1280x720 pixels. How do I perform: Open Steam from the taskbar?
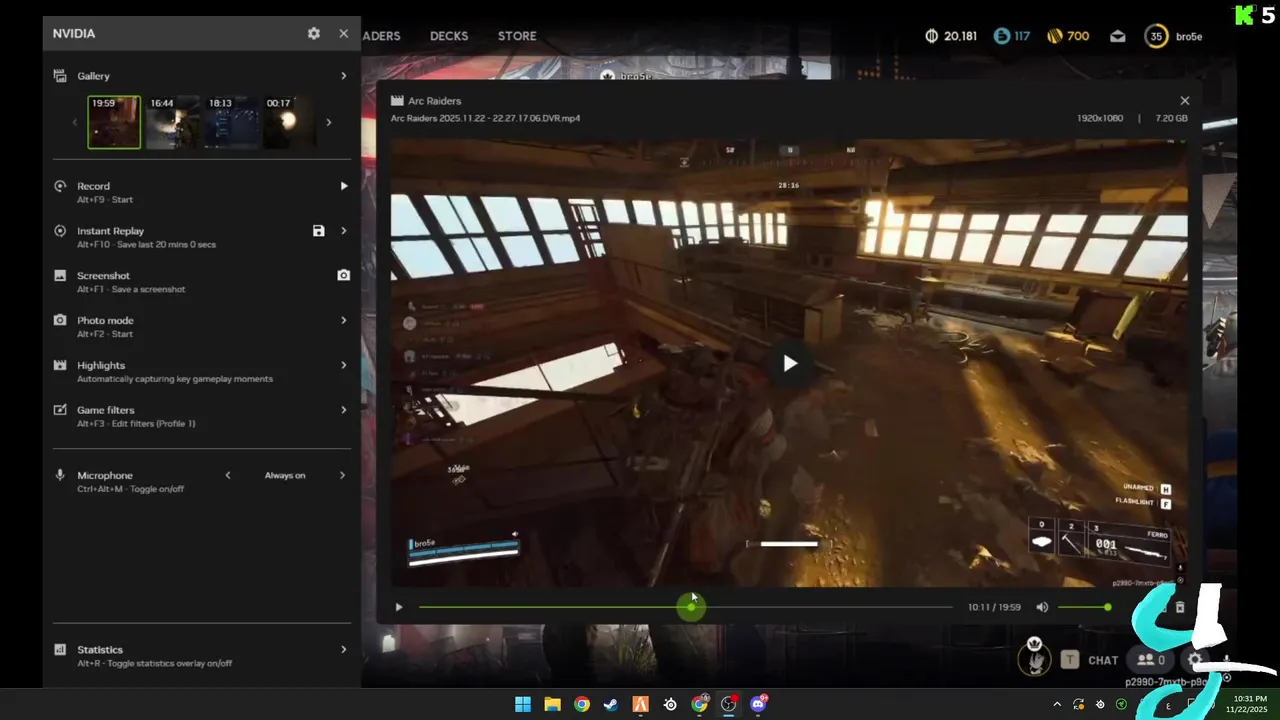[x=610, y=704]
